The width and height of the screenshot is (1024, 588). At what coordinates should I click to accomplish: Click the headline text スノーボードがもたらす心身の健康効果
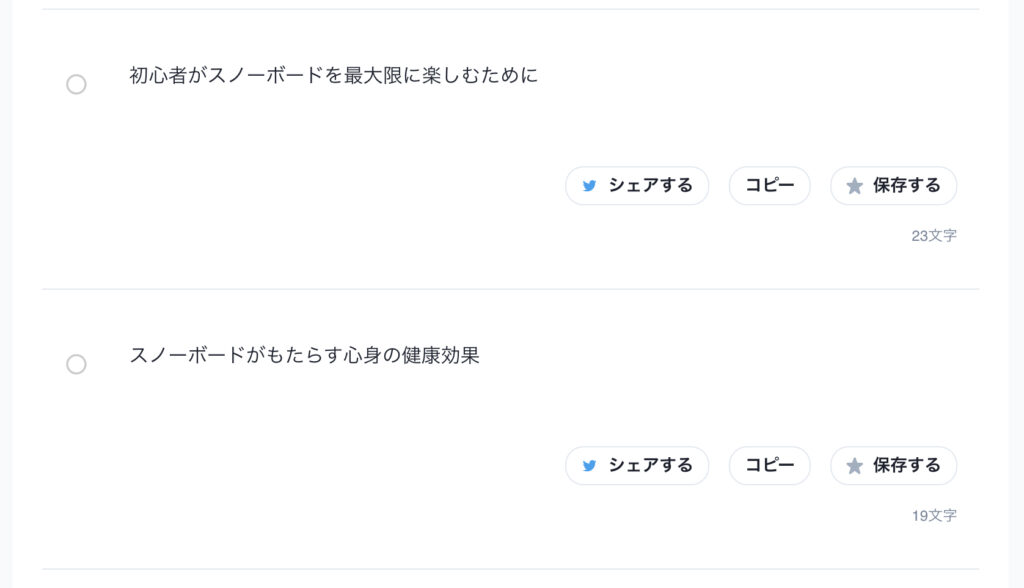304,356
